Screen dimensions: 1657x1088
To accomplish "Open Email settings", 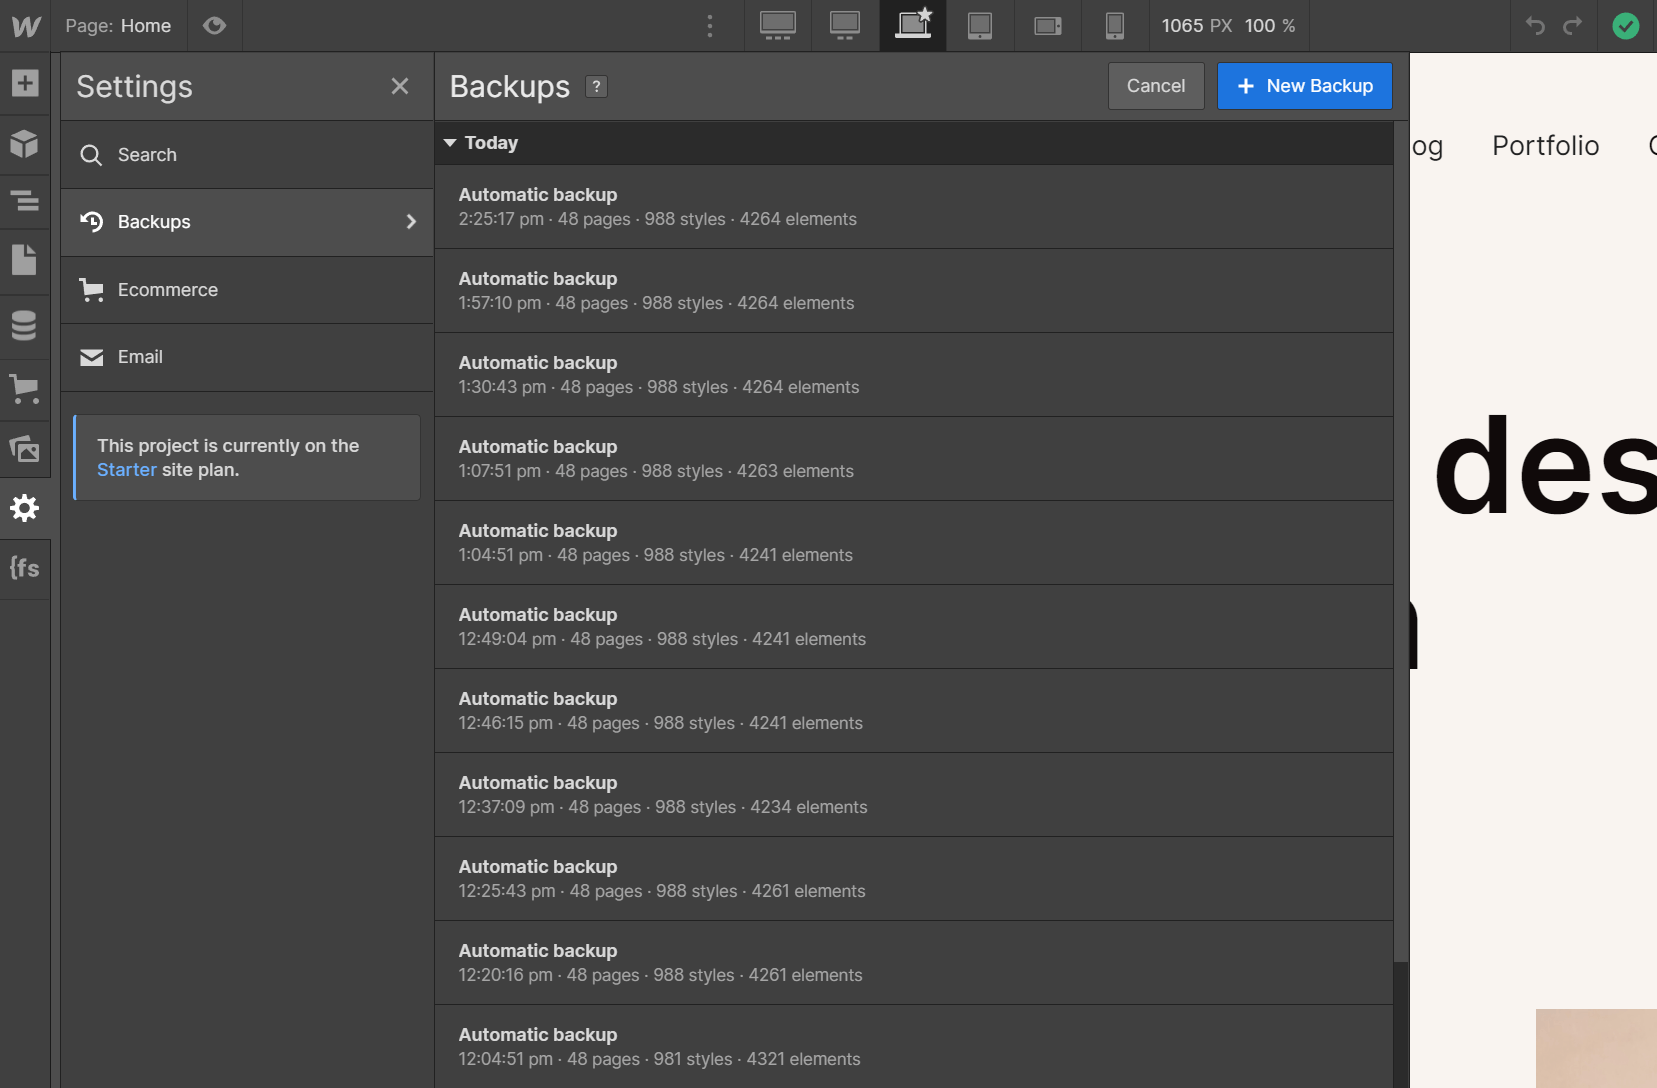I will [x=247, y=357].
